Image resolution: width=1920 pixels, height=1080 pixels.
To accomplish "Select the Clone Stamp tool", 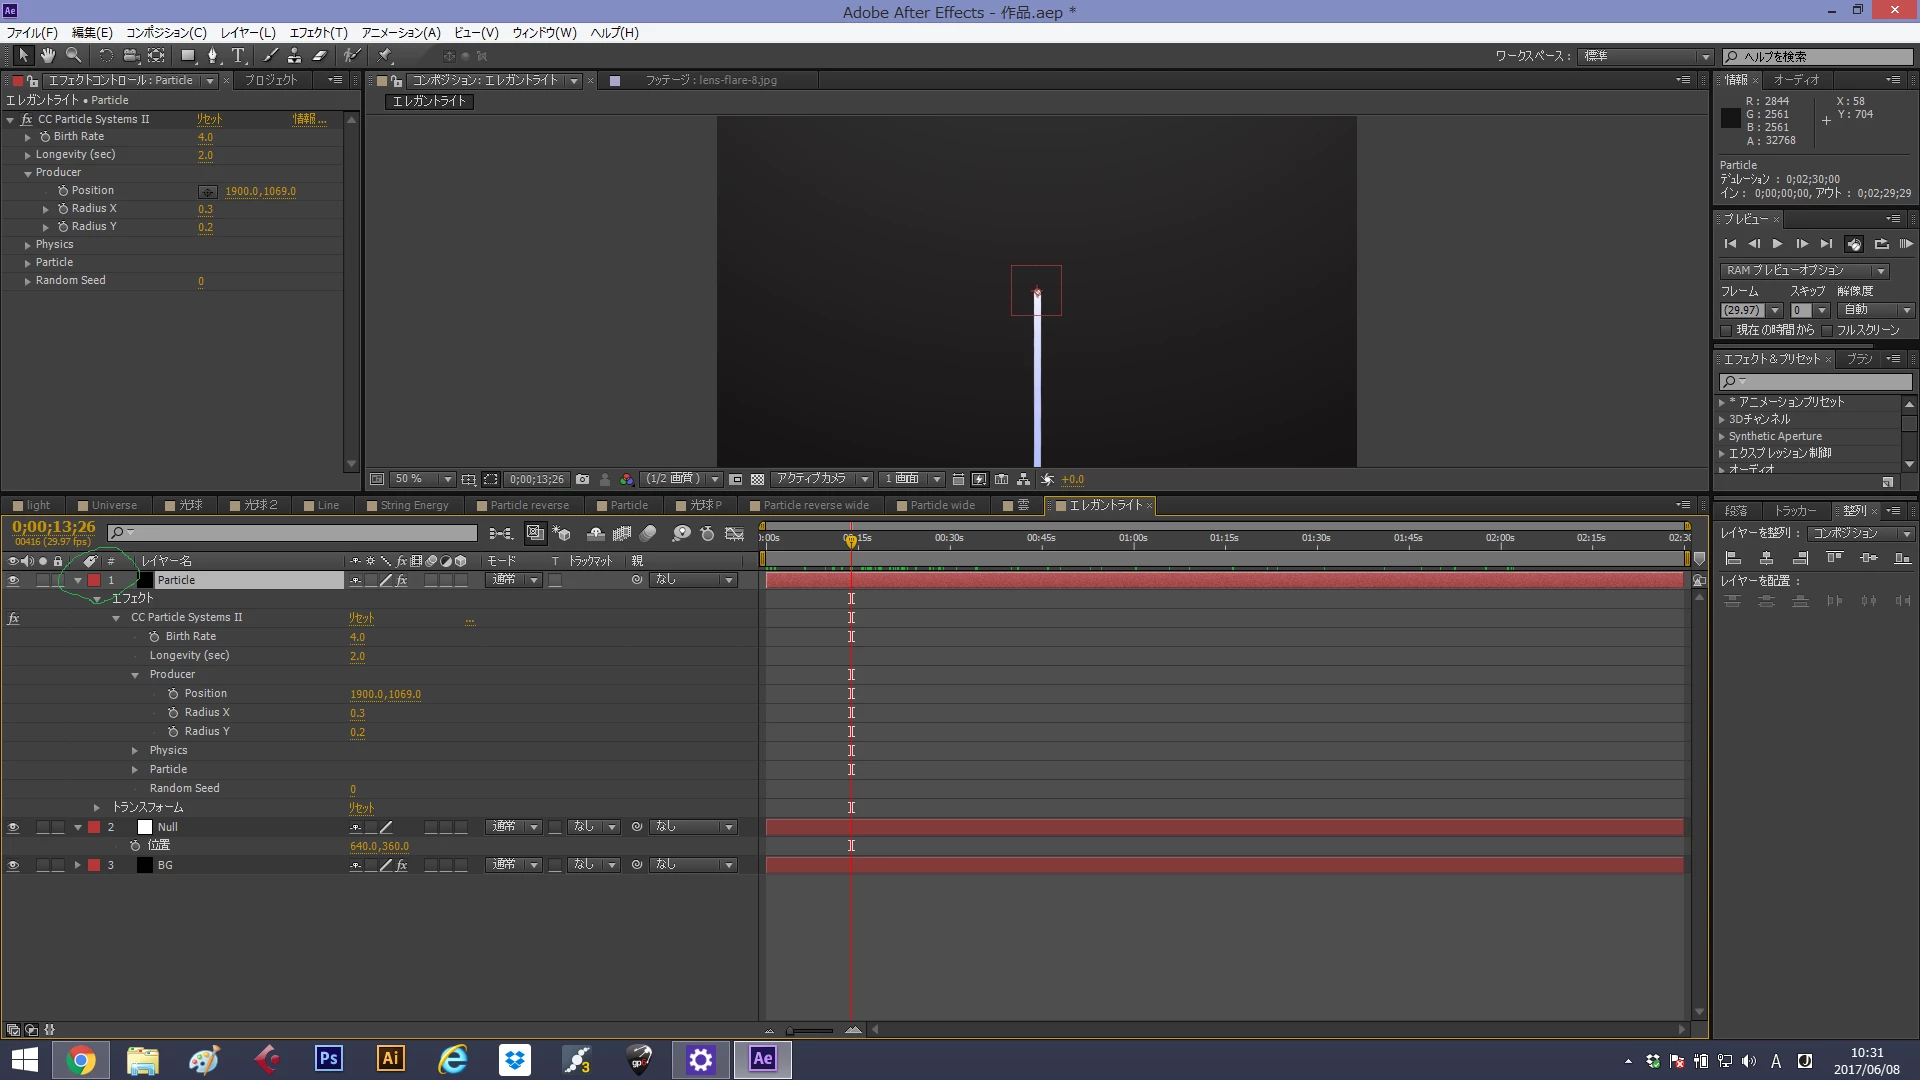I will click(x=295, y=56).
